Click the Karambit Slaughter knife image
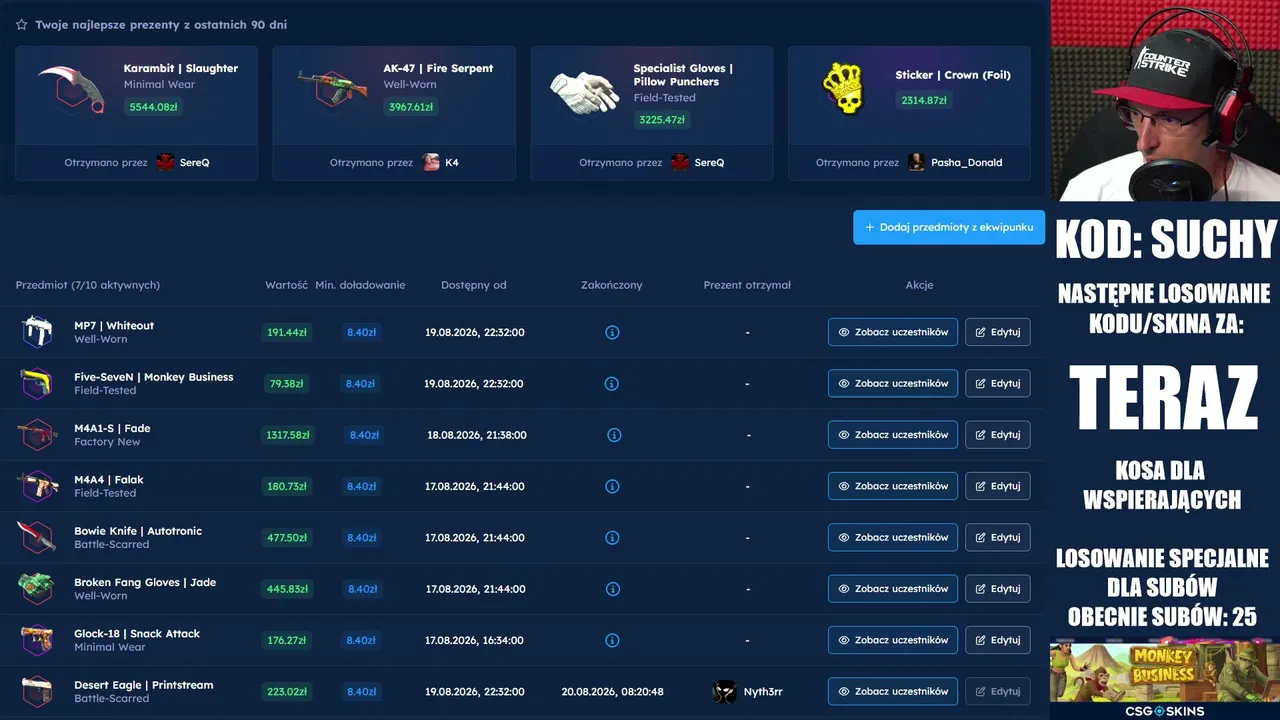The width and height of the screenshot is (1280, 720). click(x=72, y=88)
